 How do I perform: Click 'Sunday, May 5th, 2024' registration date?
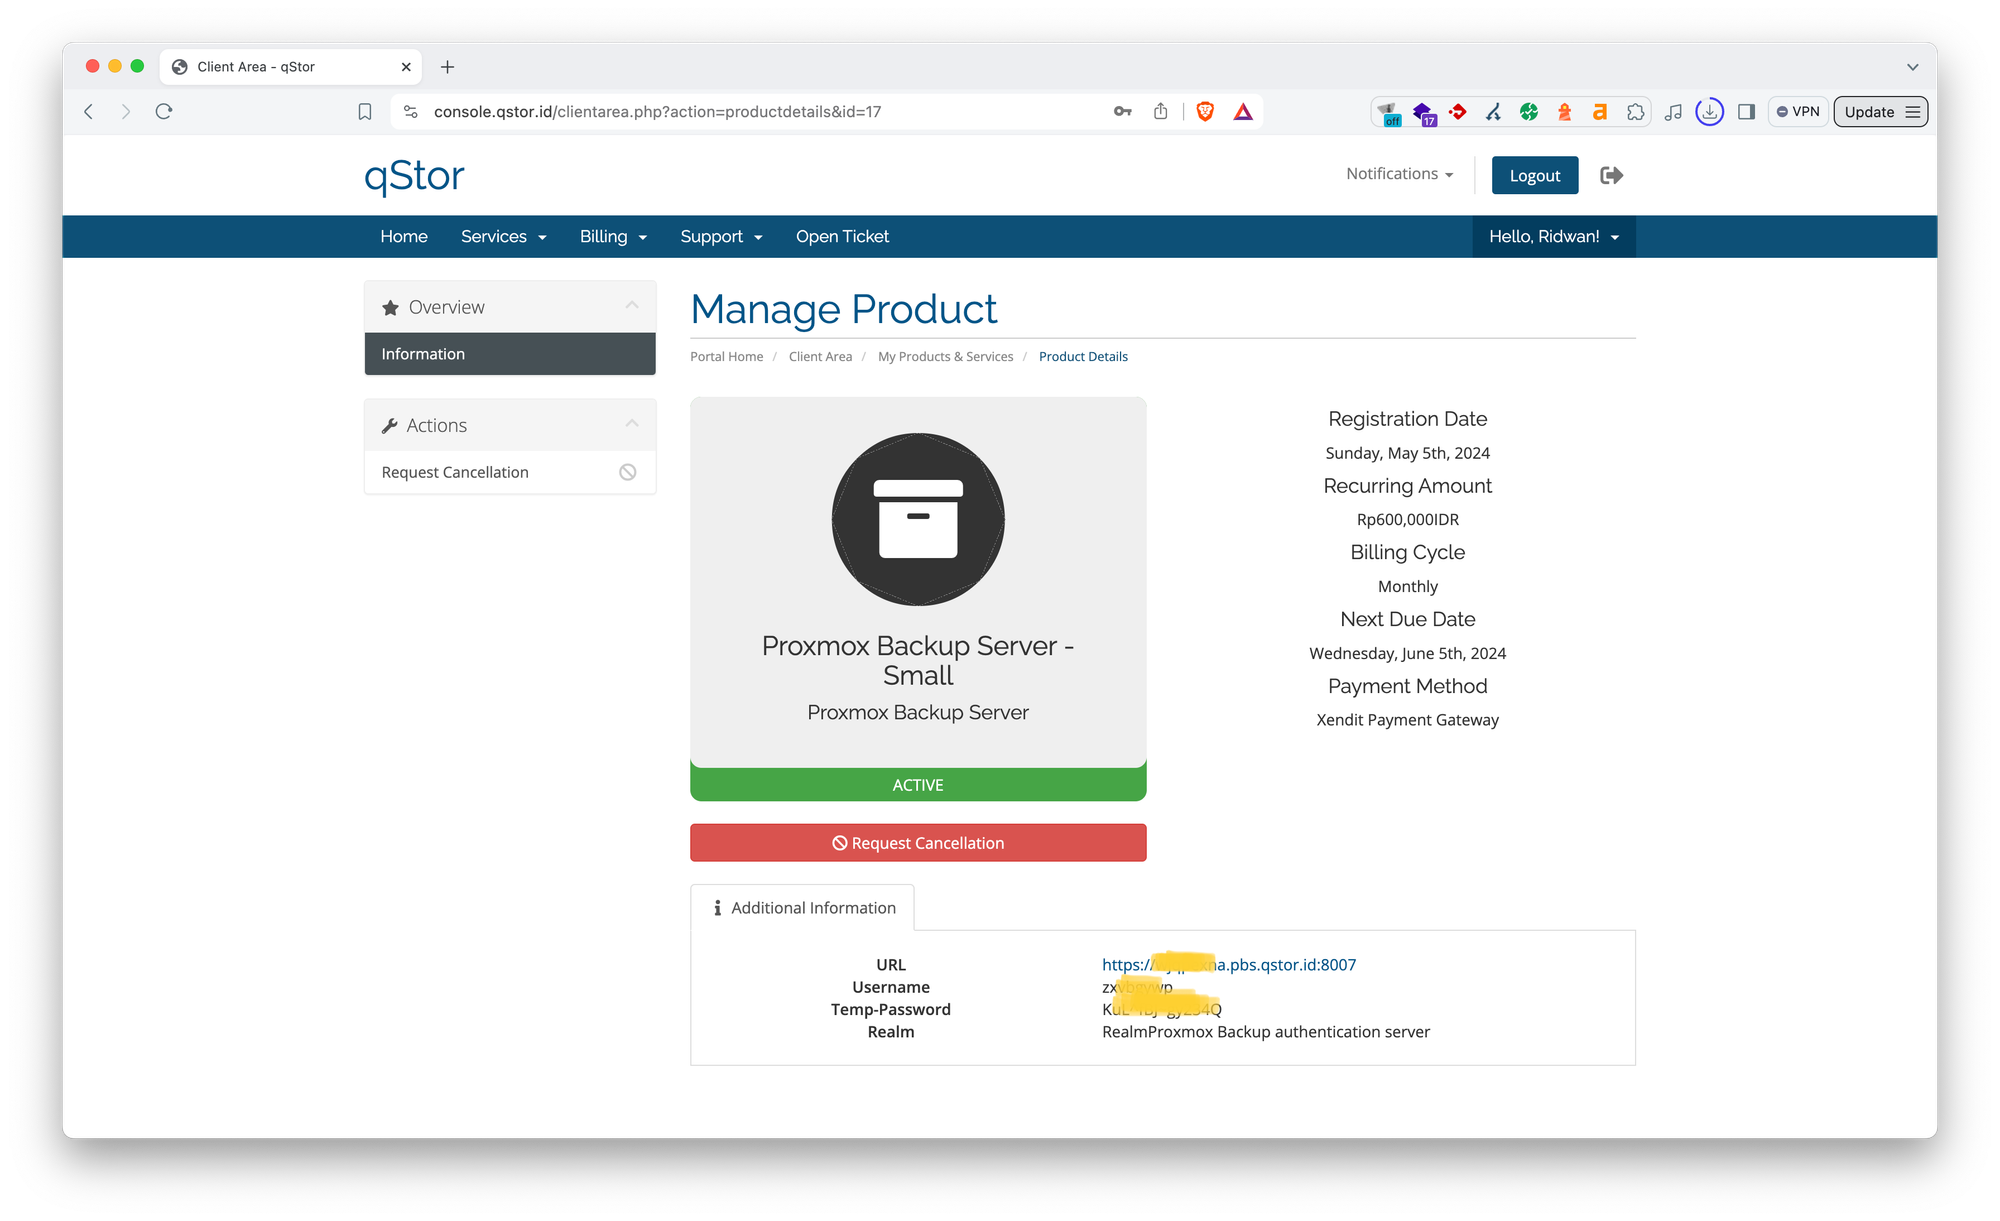pos(1407,453)
